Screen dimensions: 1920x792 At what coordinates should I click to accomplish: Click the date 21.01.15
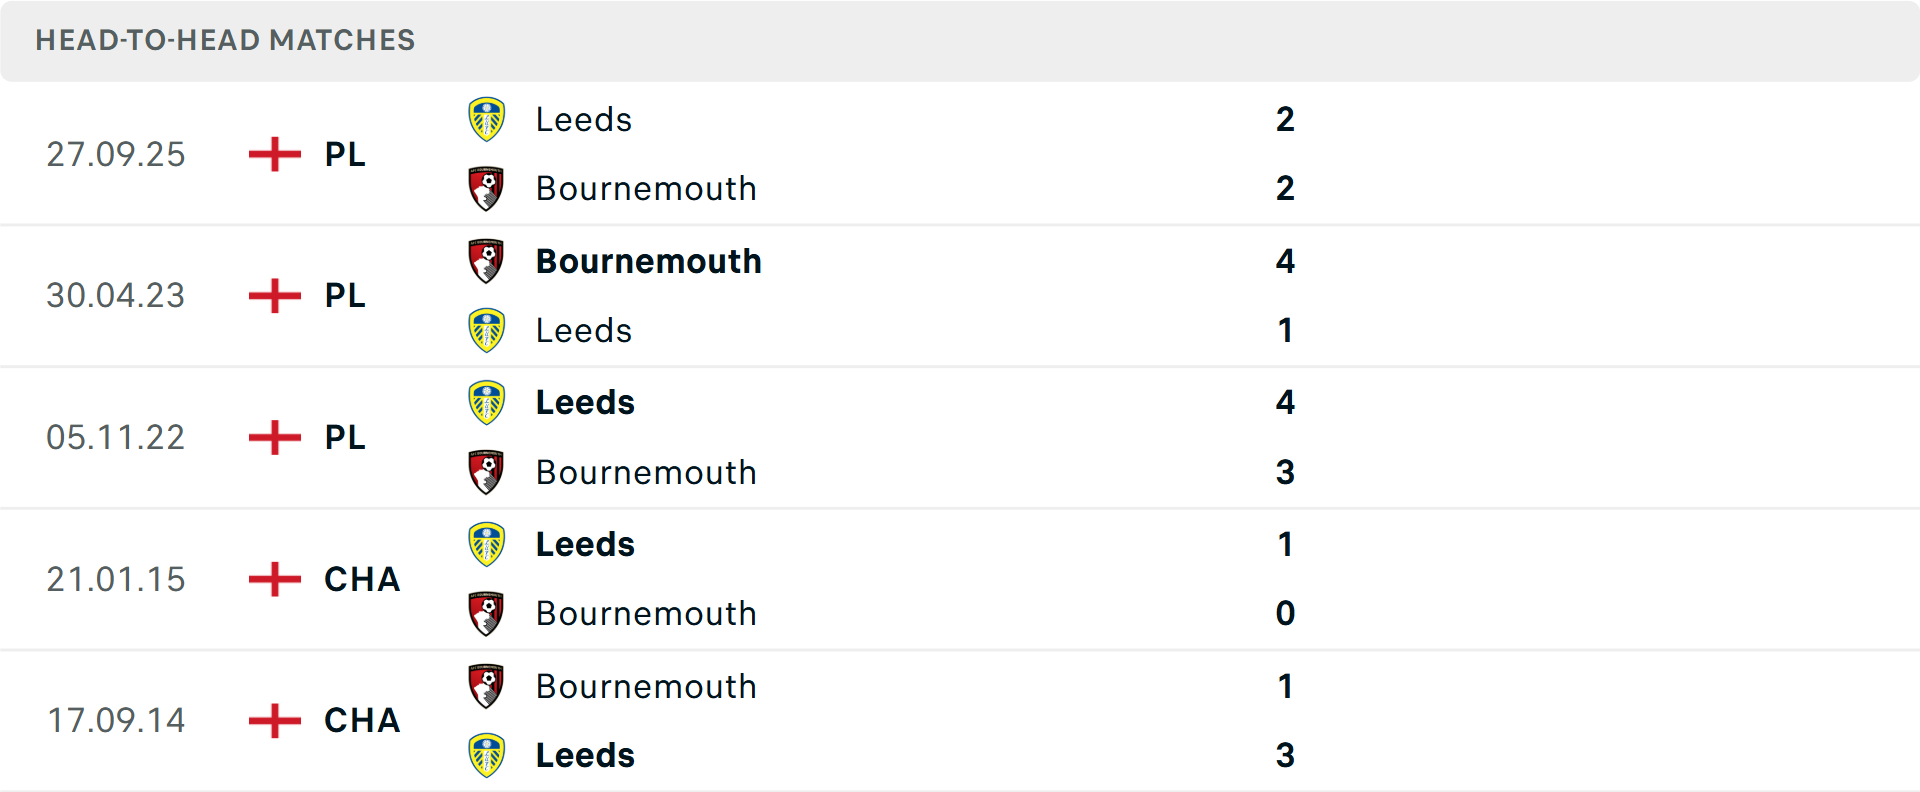pos(116,579)
